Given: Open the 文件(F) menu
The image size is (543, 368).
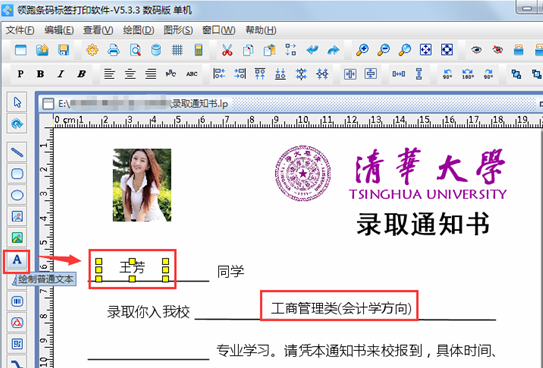Looking at the screenshot, I should click(20, 30).
